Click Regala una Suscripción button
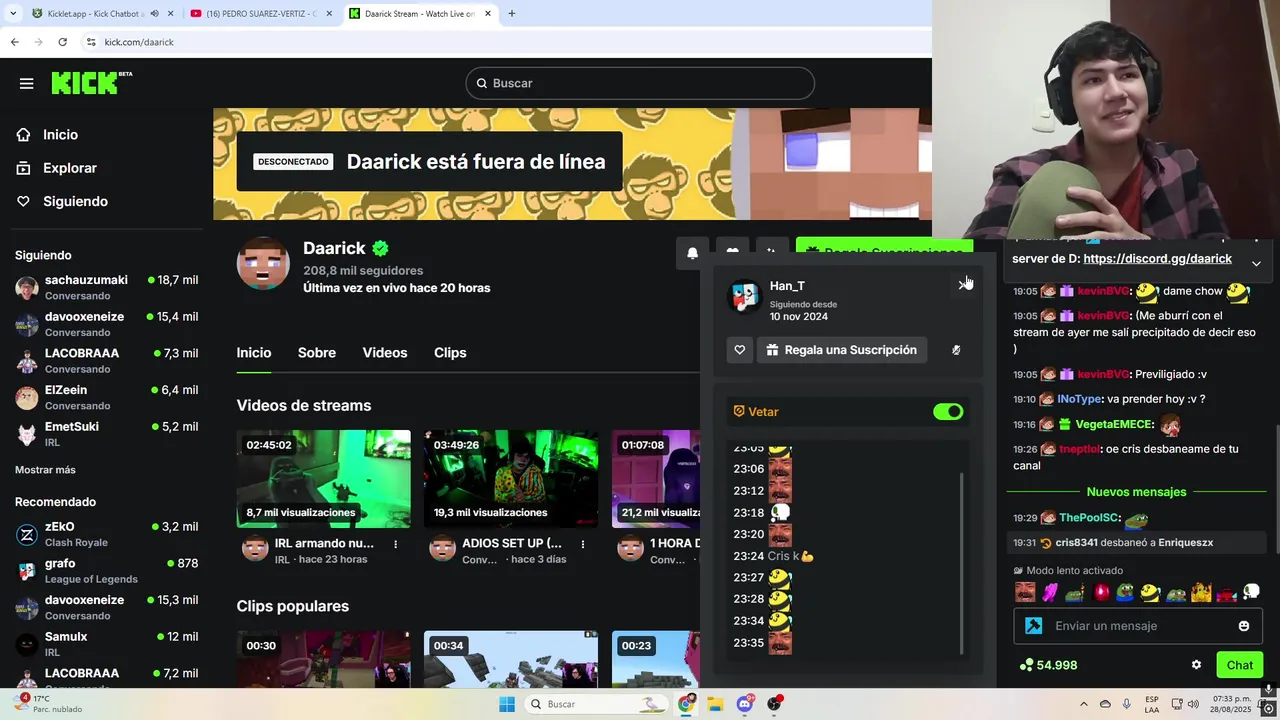This screenshot has height=720, width=1280. point(842,350)
